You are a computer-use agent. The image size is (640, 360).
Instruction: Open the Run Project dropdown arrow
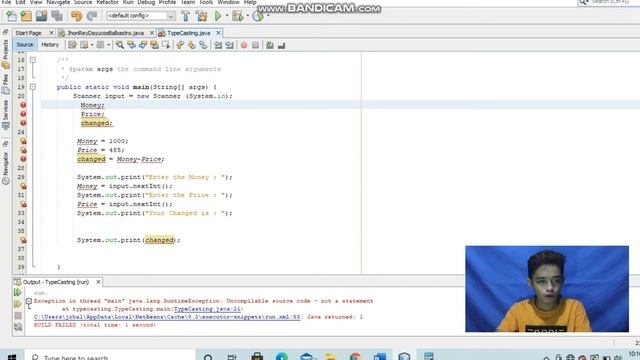[x=227, y=16]
